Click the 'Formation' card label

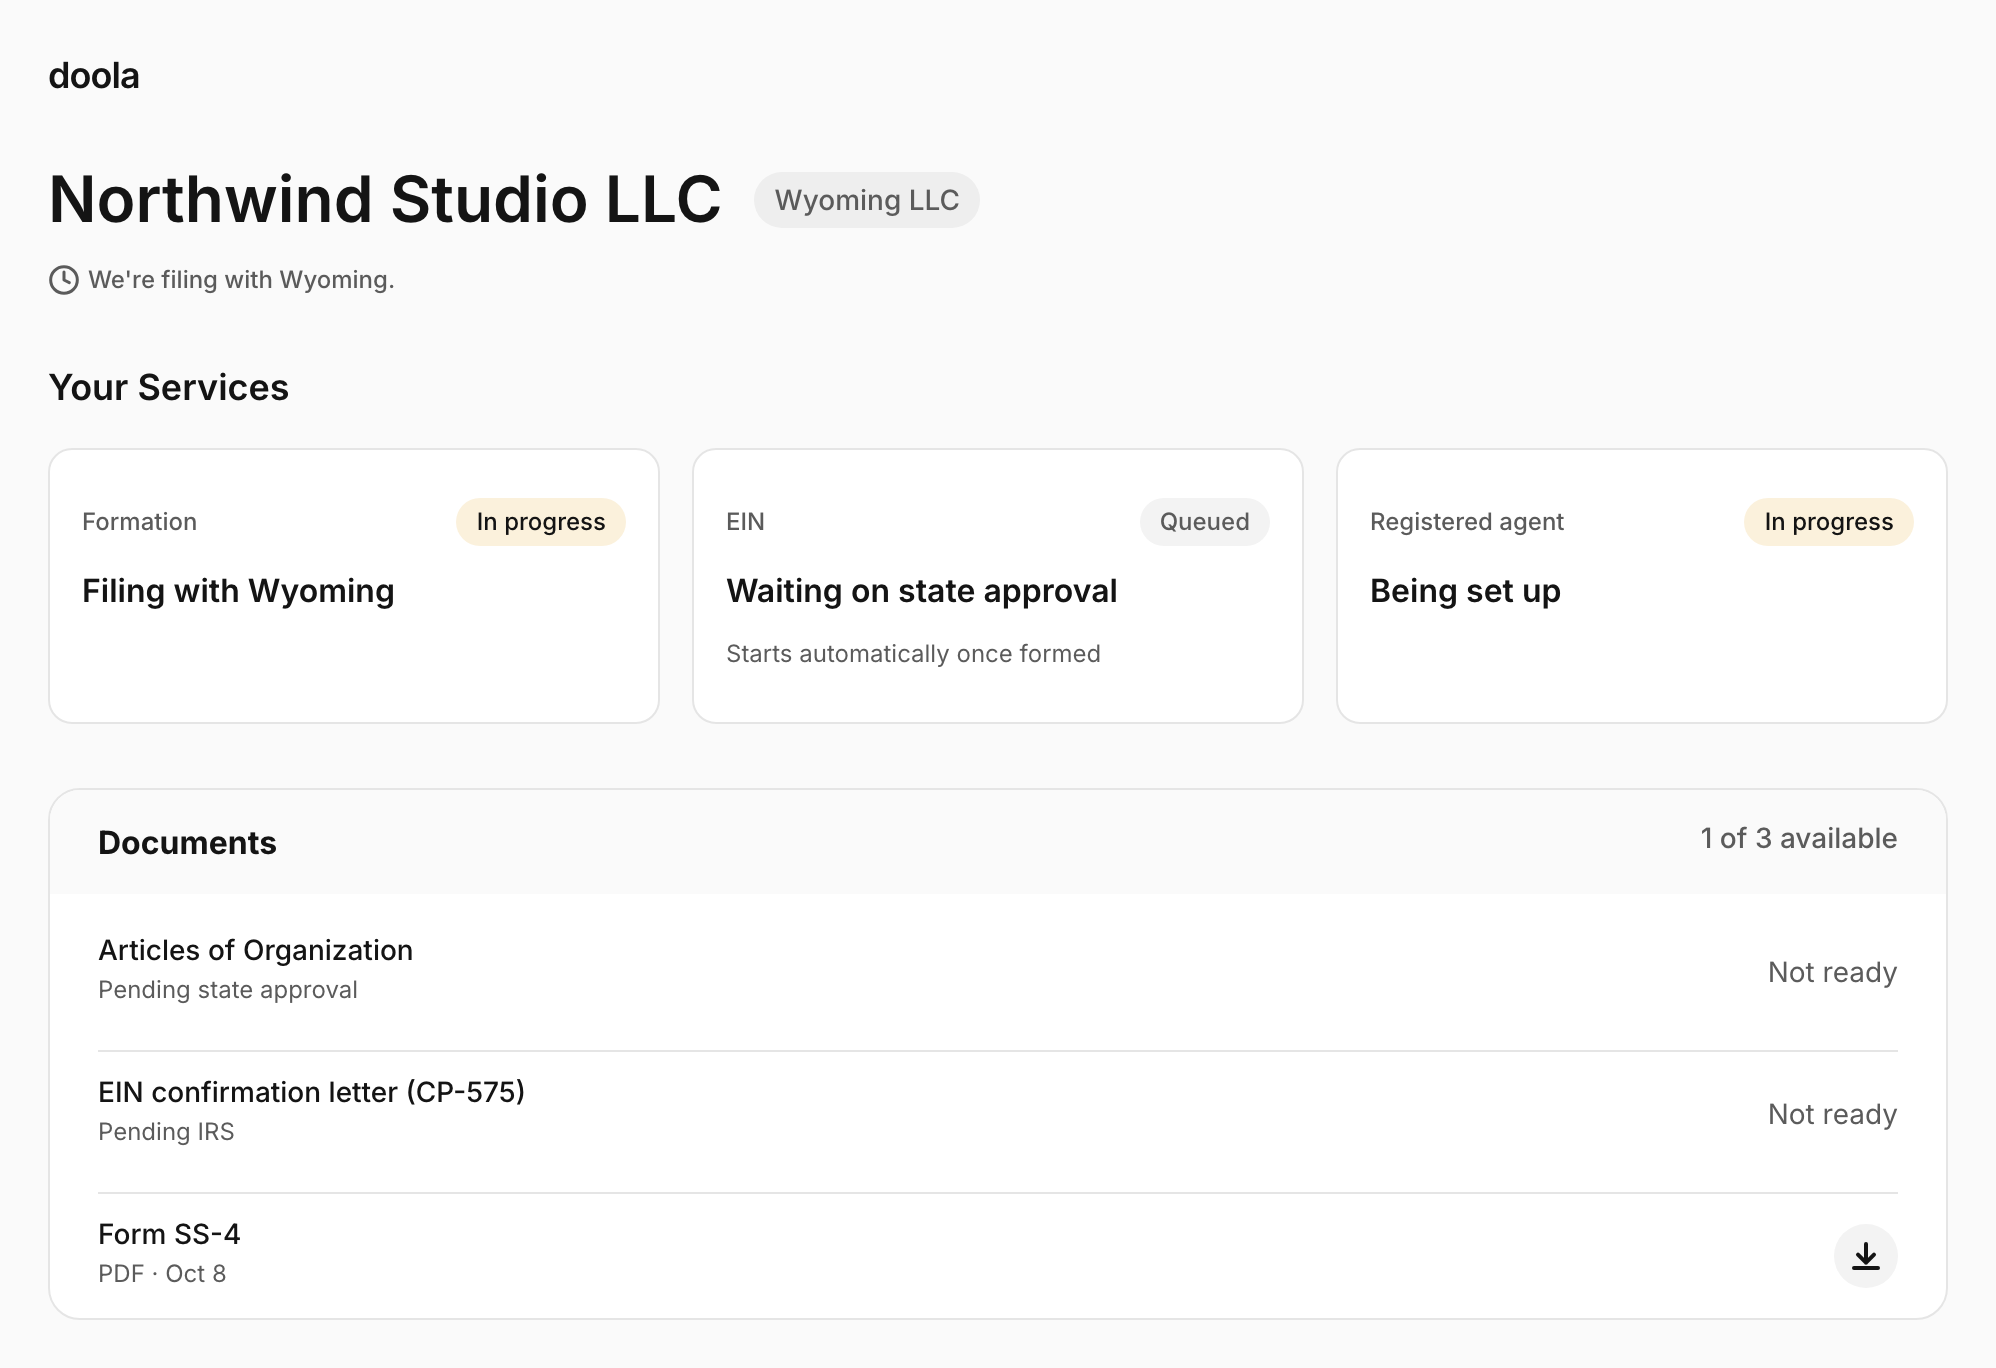[139, 522]
